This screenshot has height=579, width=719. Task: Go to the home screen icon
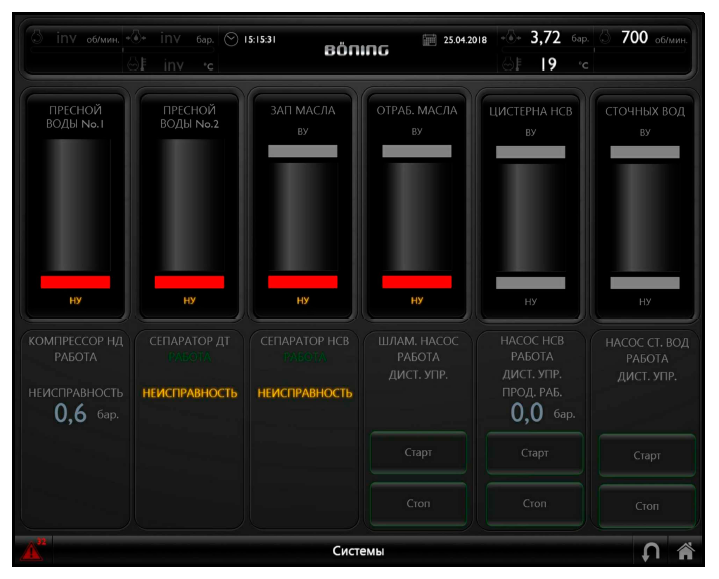(685, 550)
